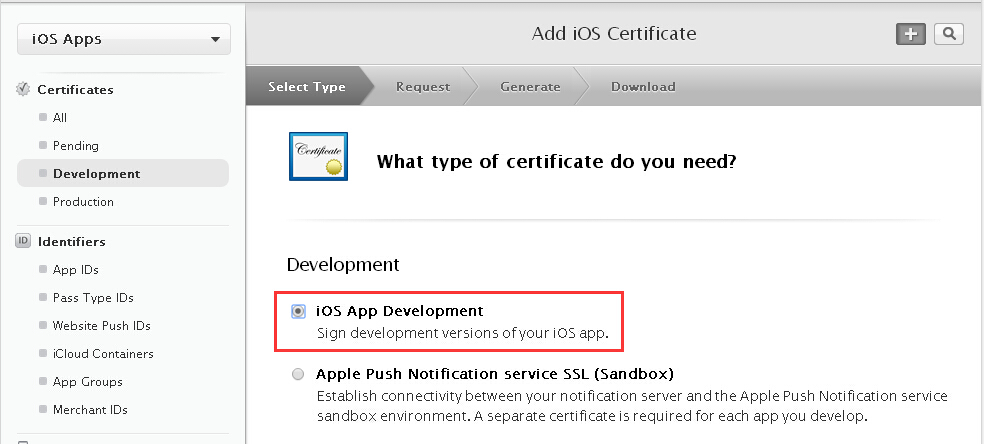The height and width of the screenshot is (444, 984).
Task: Click the magnifier search button
Action: [949, 34]
